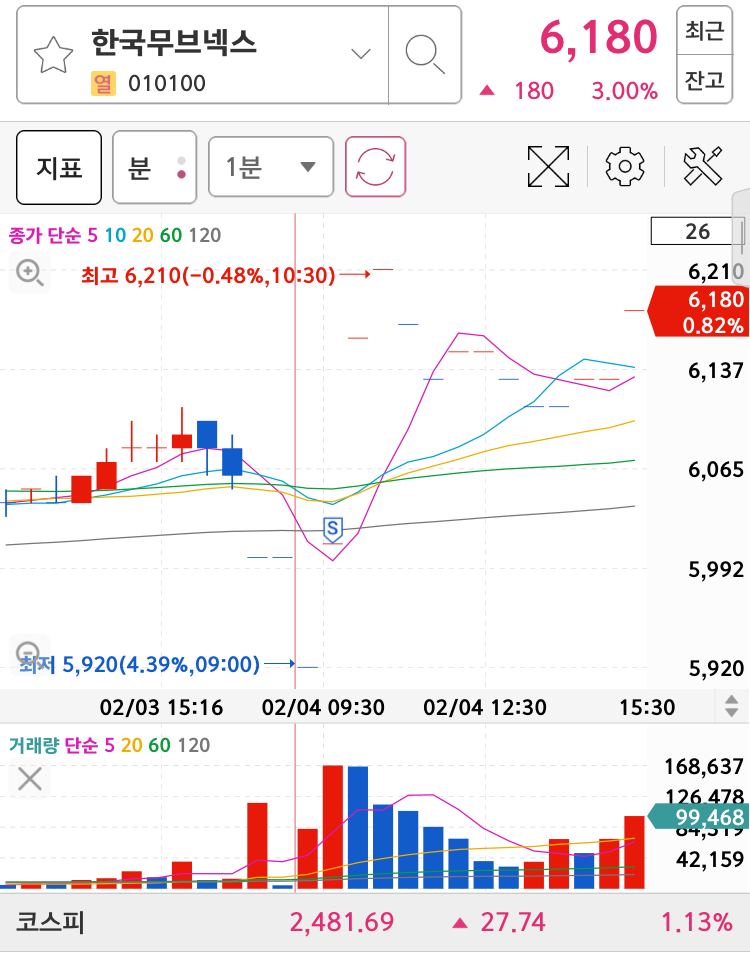Click the 최고 6,210 high price label
Image resolution: width=750 pixels, height=958 pixels.
(x=208, y=276)
